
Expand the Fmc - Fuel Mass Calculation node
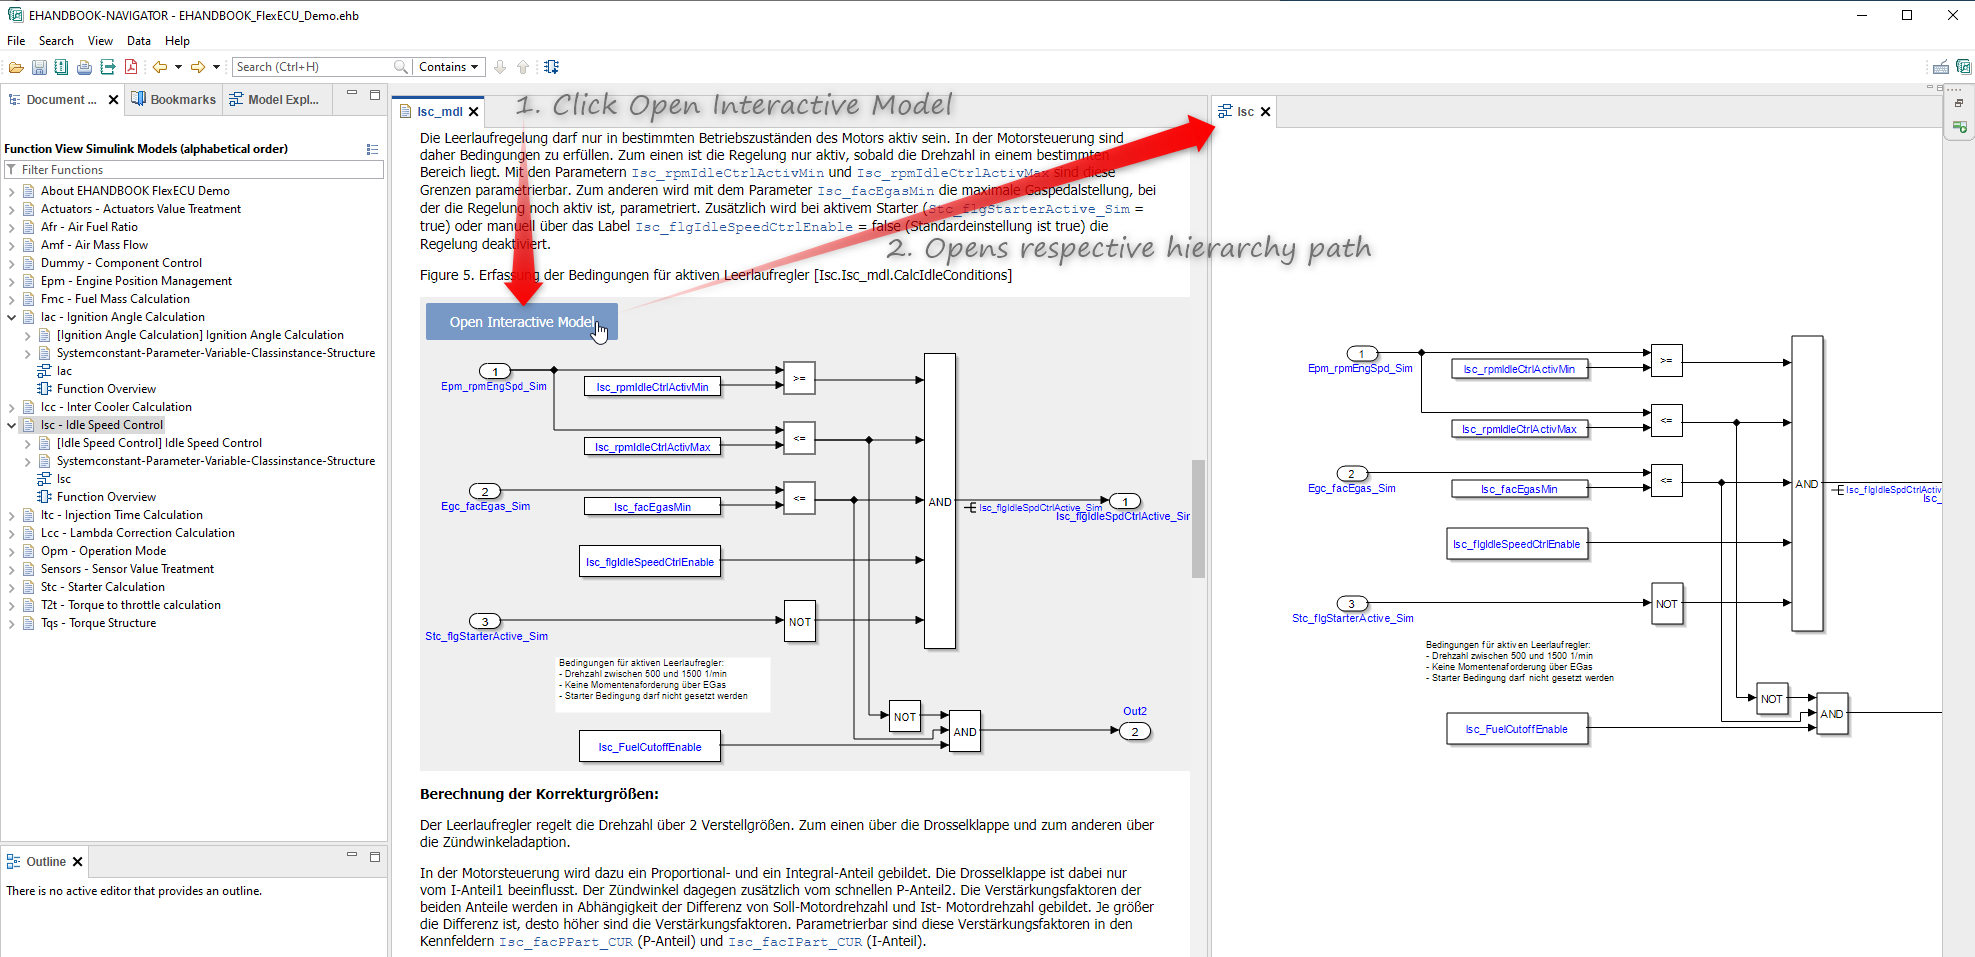pos(12,299)
